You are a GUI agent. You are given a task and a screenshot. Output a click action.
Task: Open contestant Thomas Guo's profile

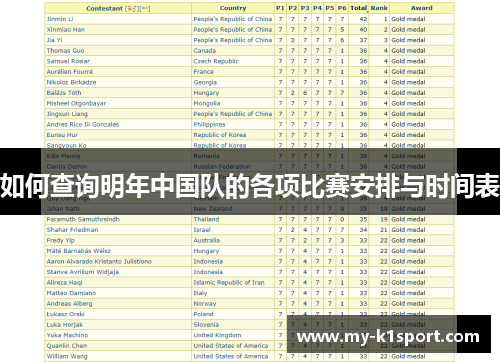click(x=65, y=51)
